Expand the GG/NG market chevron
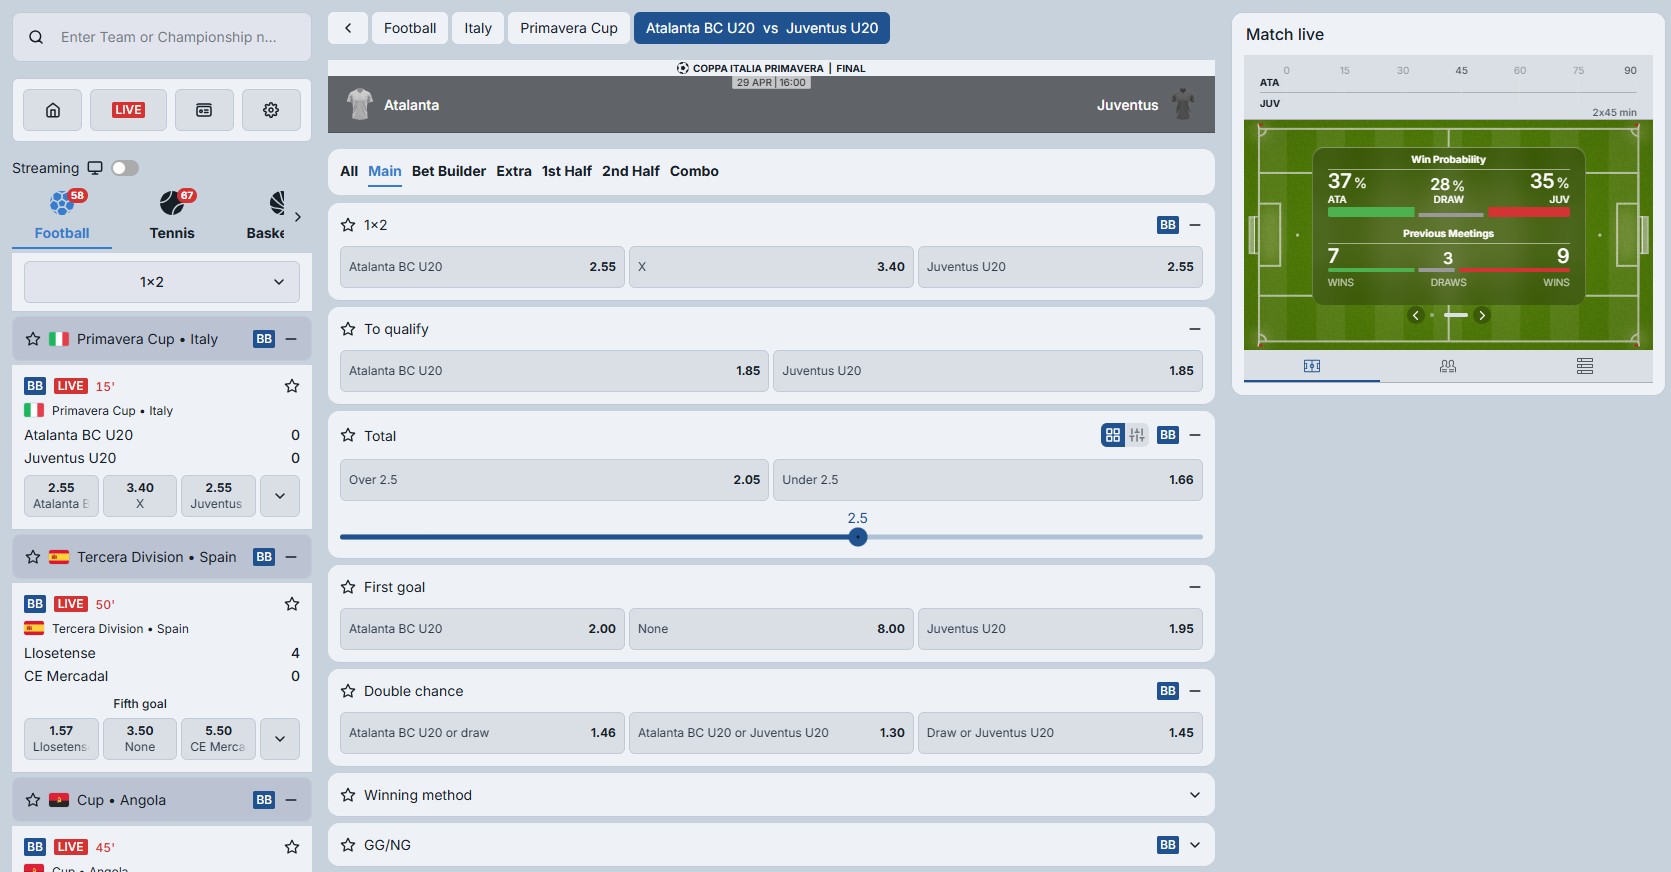The image size is (1671, 872). pyautogui.click(x=1194, y=845)
